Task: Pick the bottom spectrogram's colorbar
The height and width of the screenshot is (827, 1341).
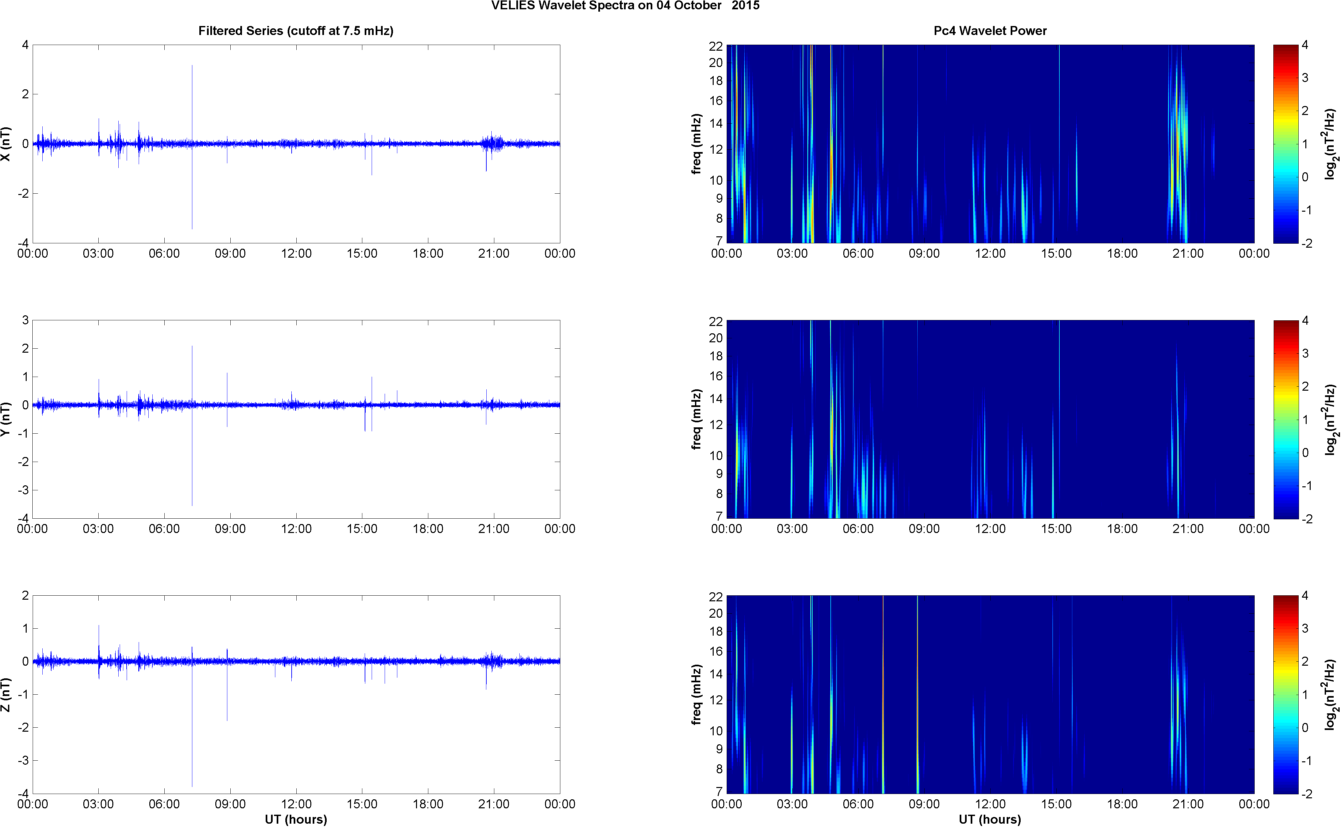Action: (x=1285, y=694)
